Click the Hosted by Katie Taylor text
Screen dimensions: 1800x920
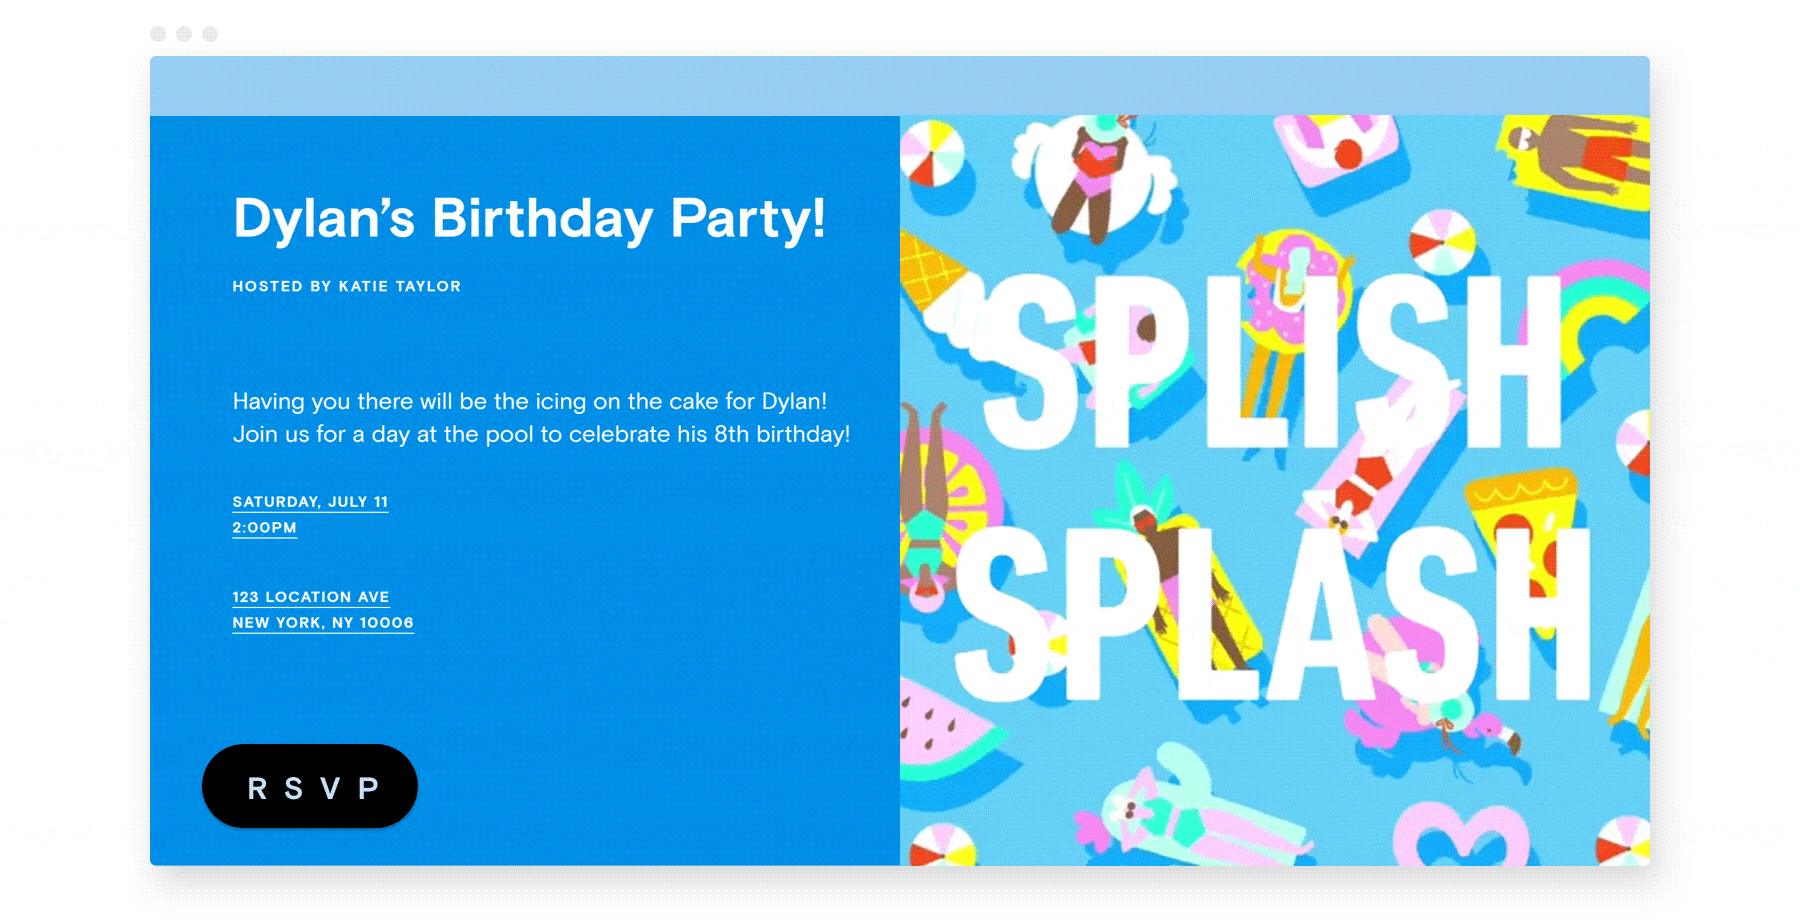point(347,286)
